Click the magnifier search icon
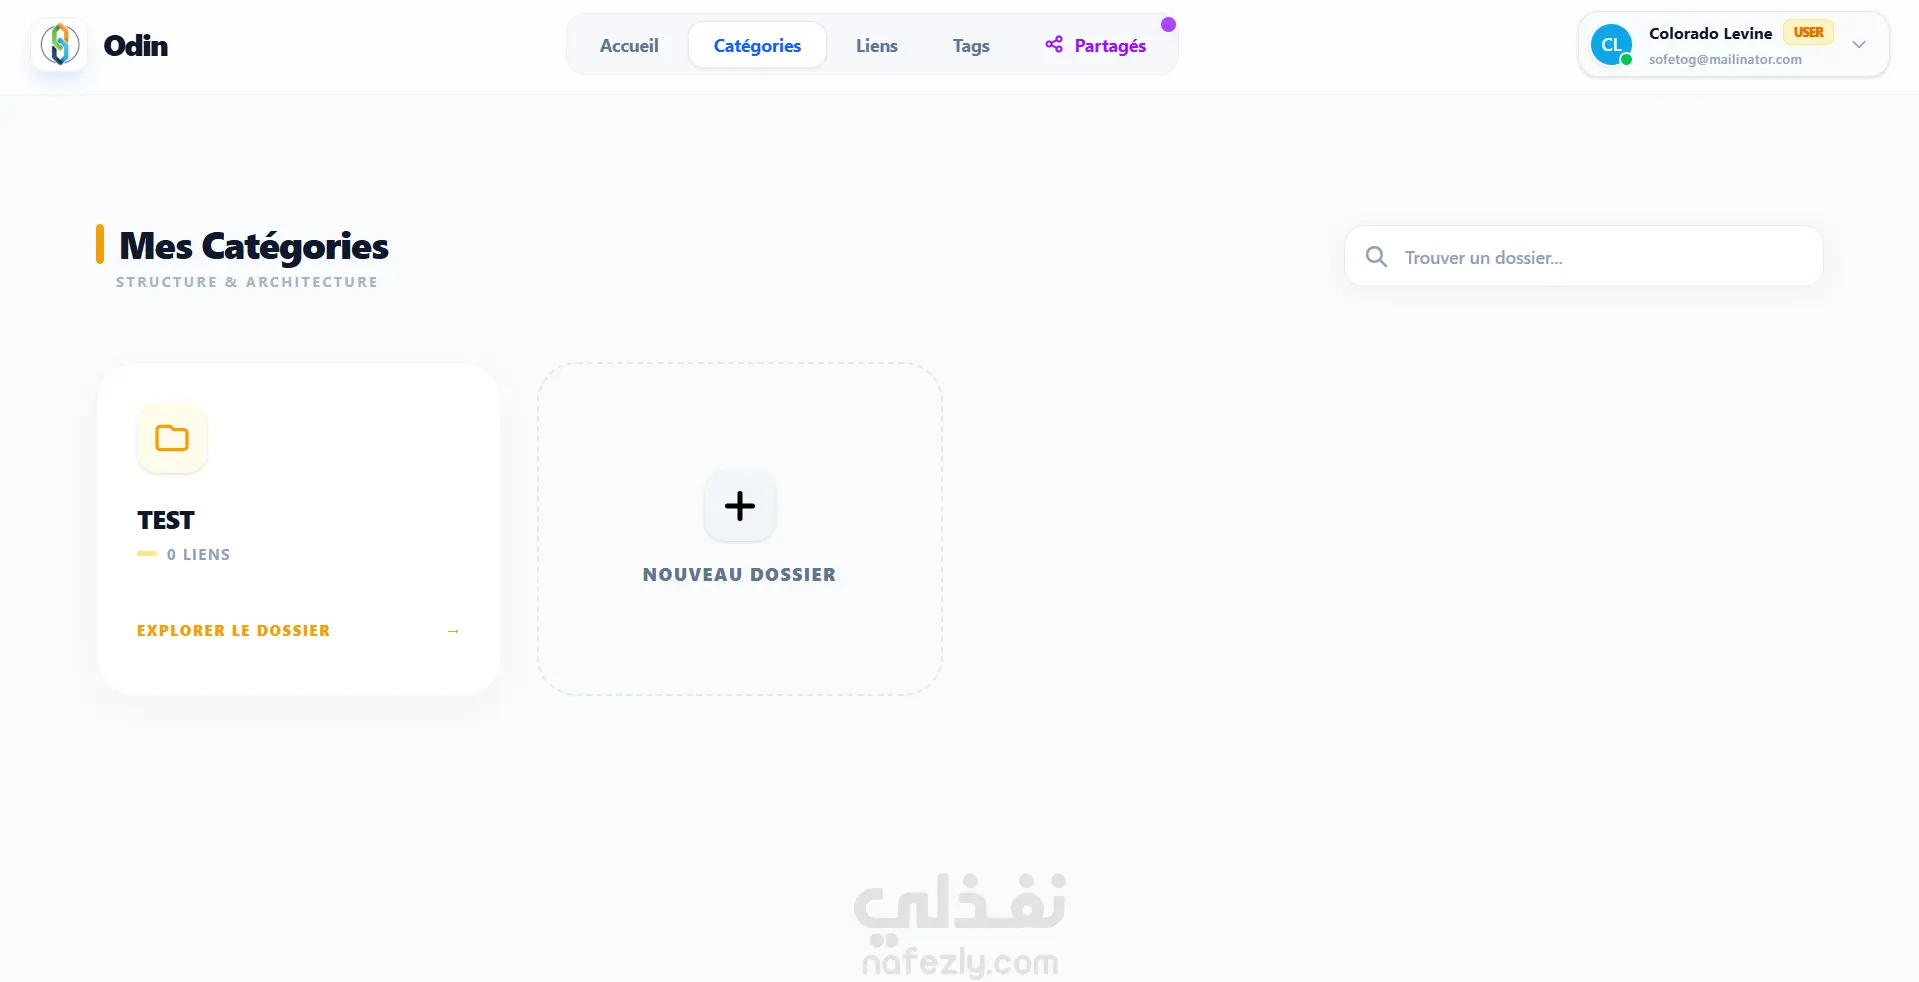Viewport: 1919px width, 982px height. click(1376, 257)
